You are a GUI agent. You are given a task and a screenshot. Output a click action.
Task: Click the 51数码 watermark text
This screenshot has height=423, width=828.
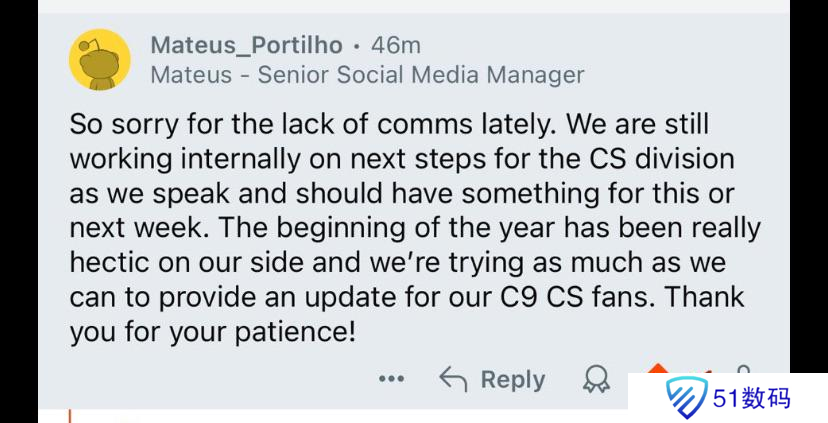[752, 398]
